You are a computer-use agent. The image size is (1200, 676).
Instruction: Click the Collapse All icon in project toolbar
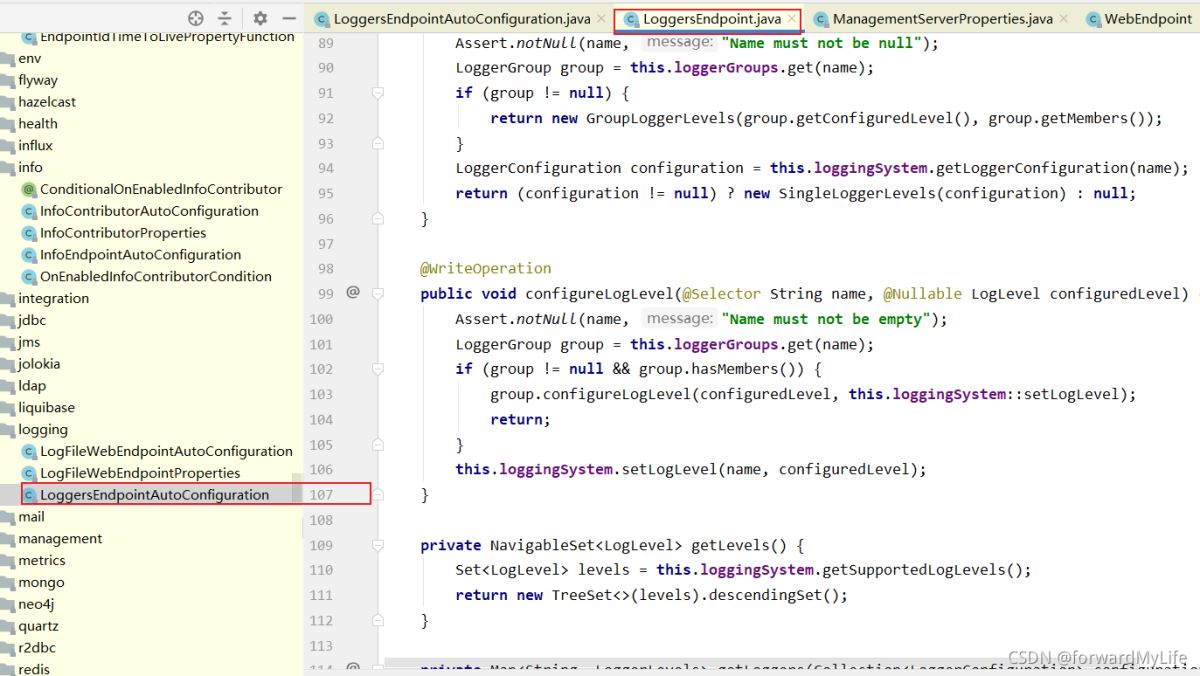tap(225, 18)
